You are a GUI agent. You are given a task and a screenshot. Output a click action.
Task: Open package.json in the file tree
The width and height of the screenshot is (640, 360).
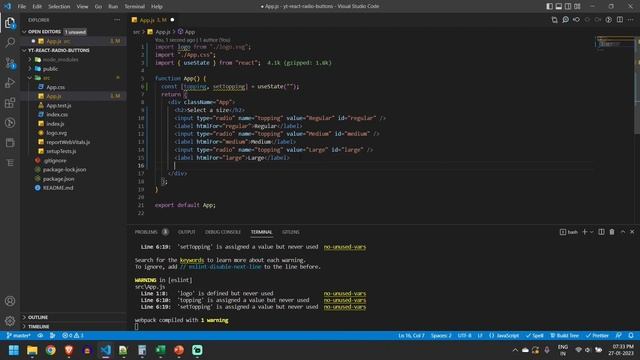pos(58,179)
